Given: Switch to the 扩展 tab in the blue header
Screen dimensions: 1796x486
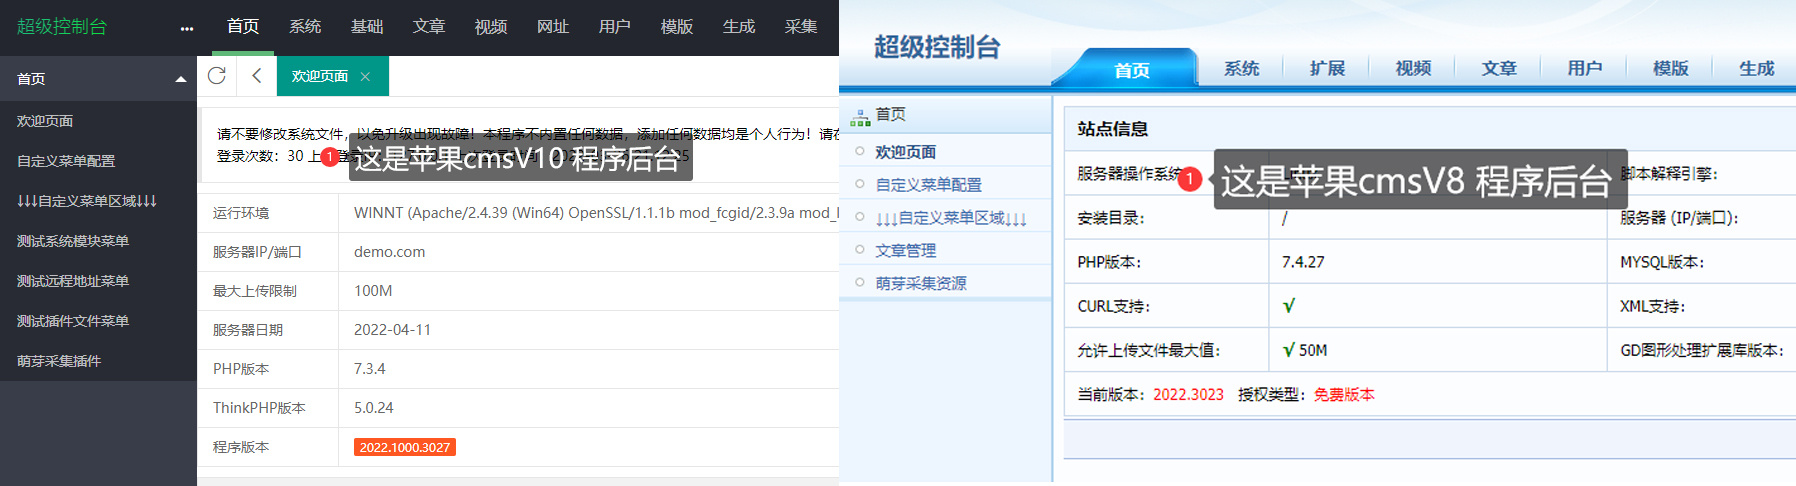Looking at the screenshot, I should pyautogui.click(x=1327, y=68).
